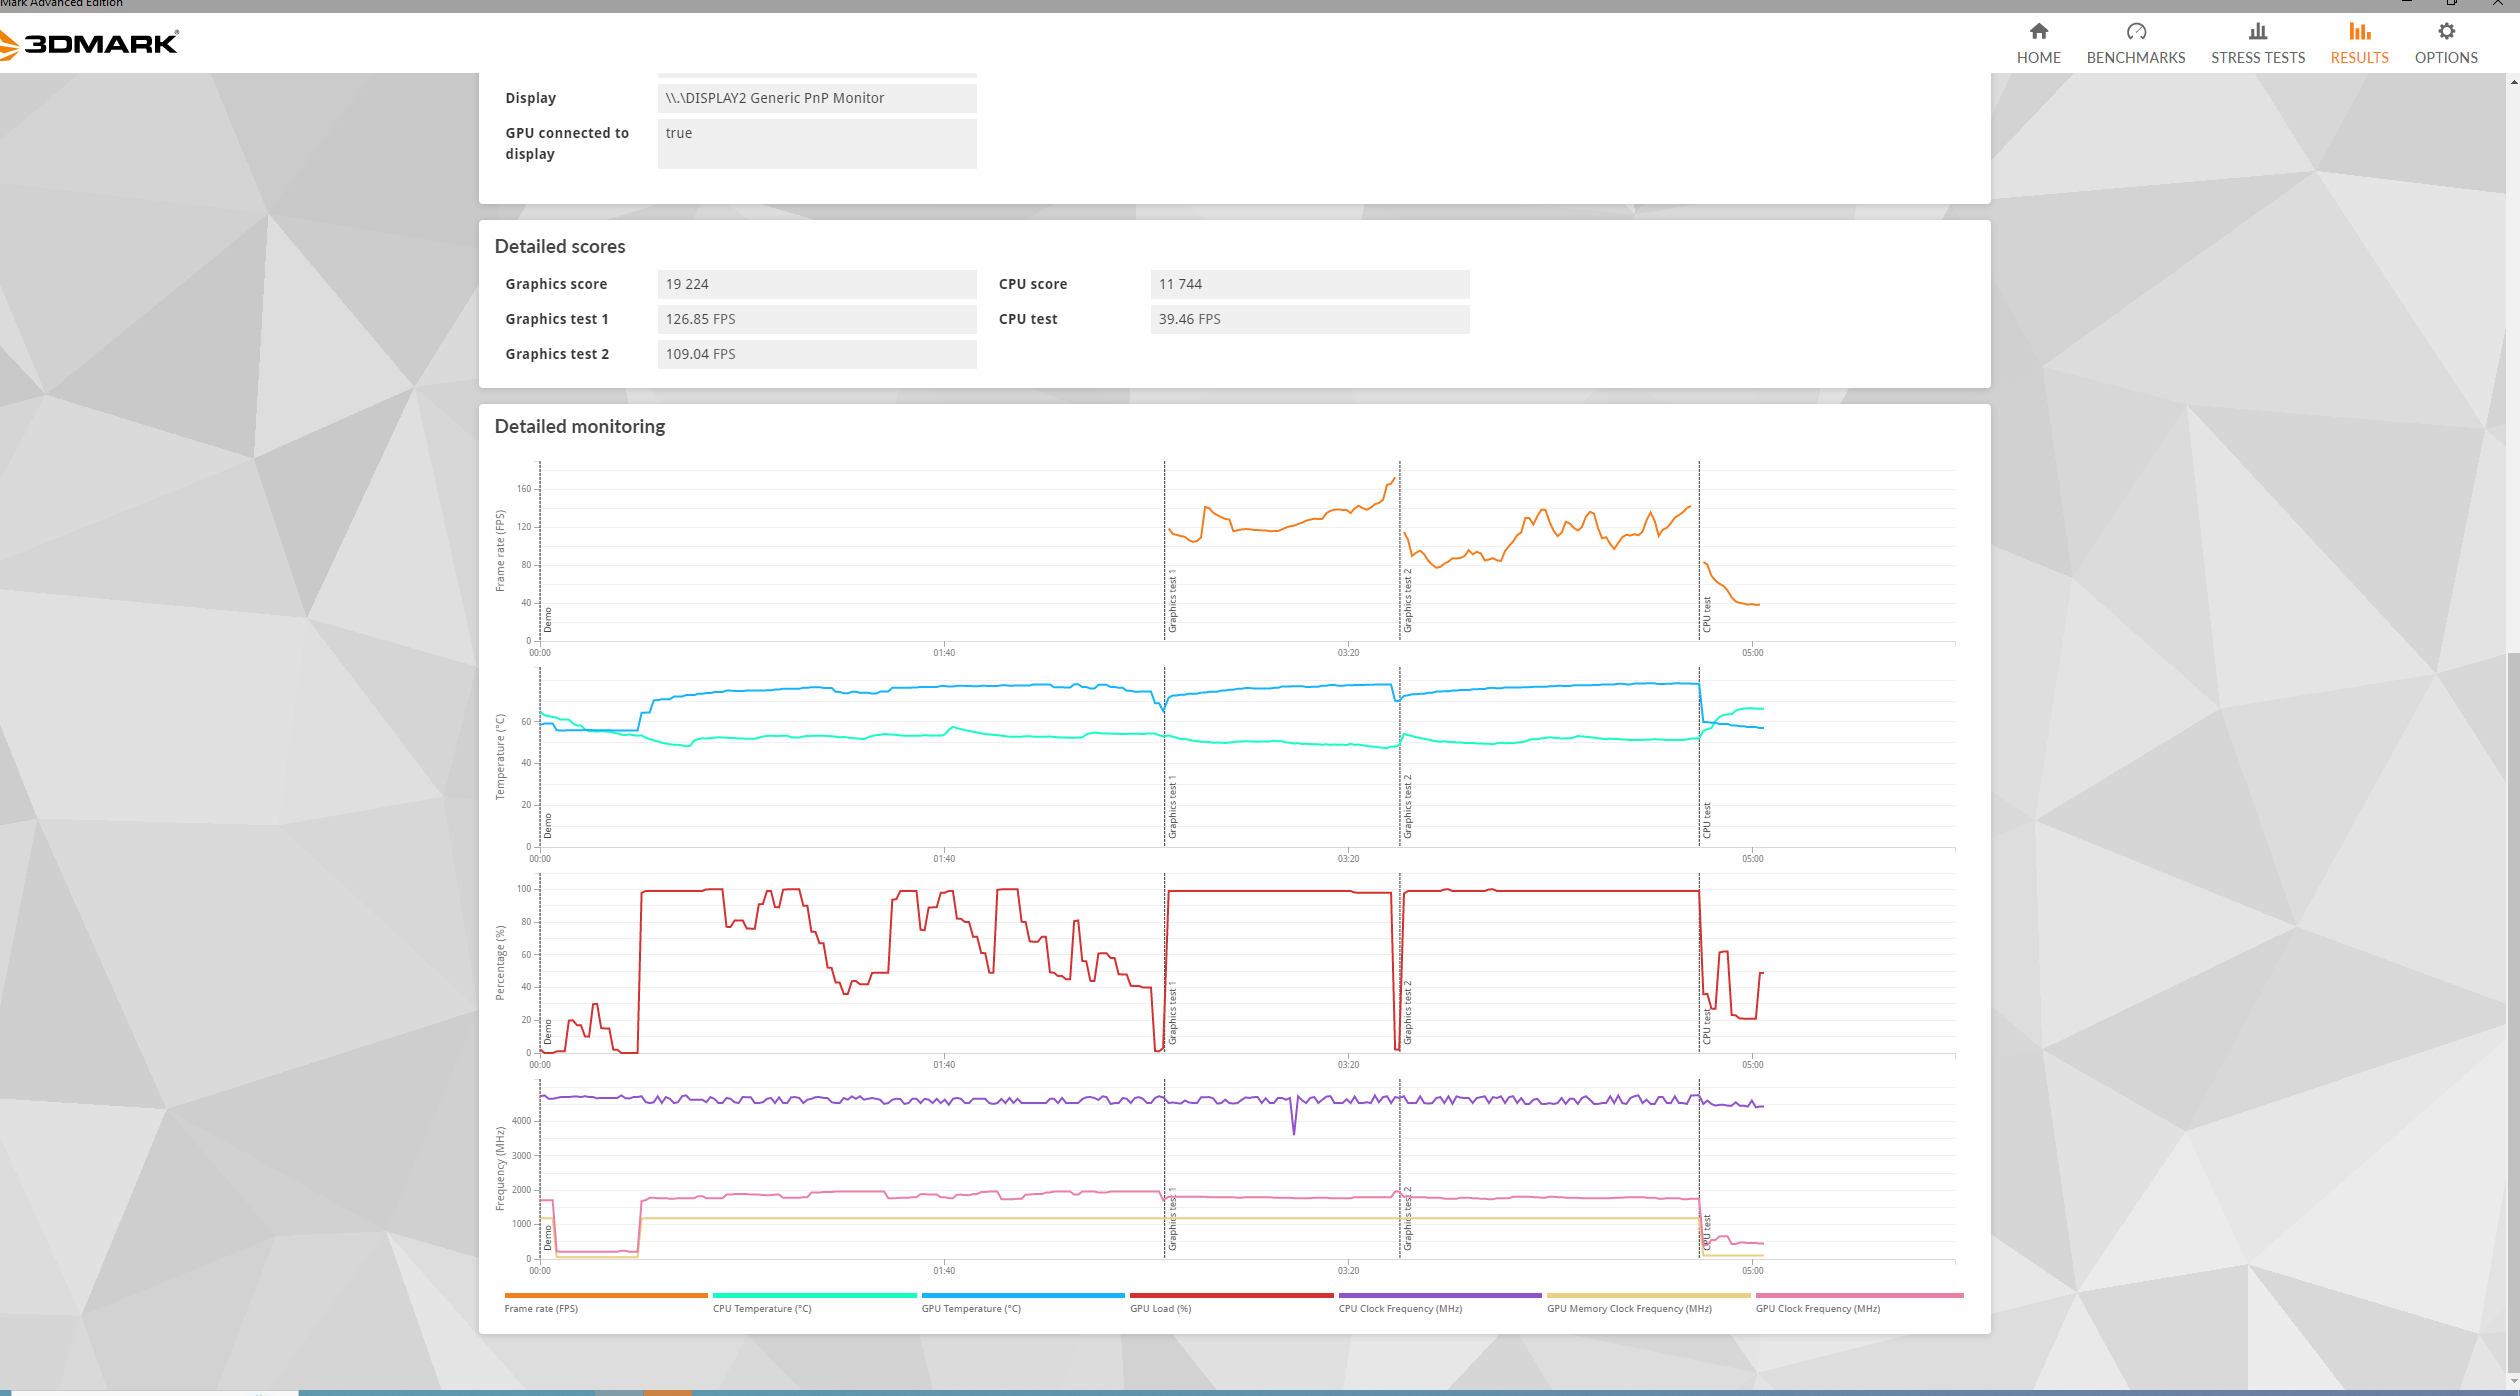Click the vertical scrollbar down arrow

tap(2513, 1381)
